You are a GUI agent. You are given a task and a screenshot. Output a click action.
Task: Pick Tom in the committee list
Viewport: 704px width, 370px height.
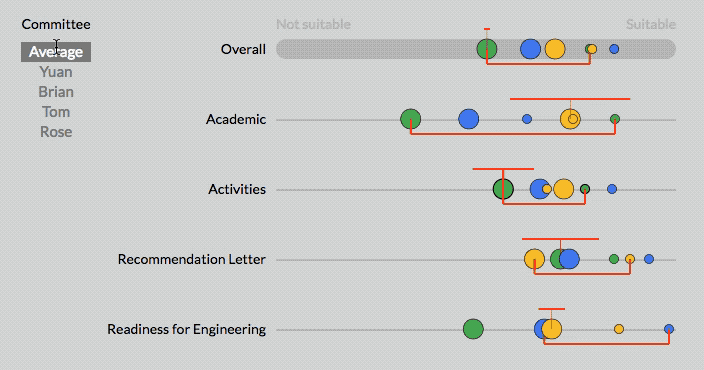(x=56, y=112)
